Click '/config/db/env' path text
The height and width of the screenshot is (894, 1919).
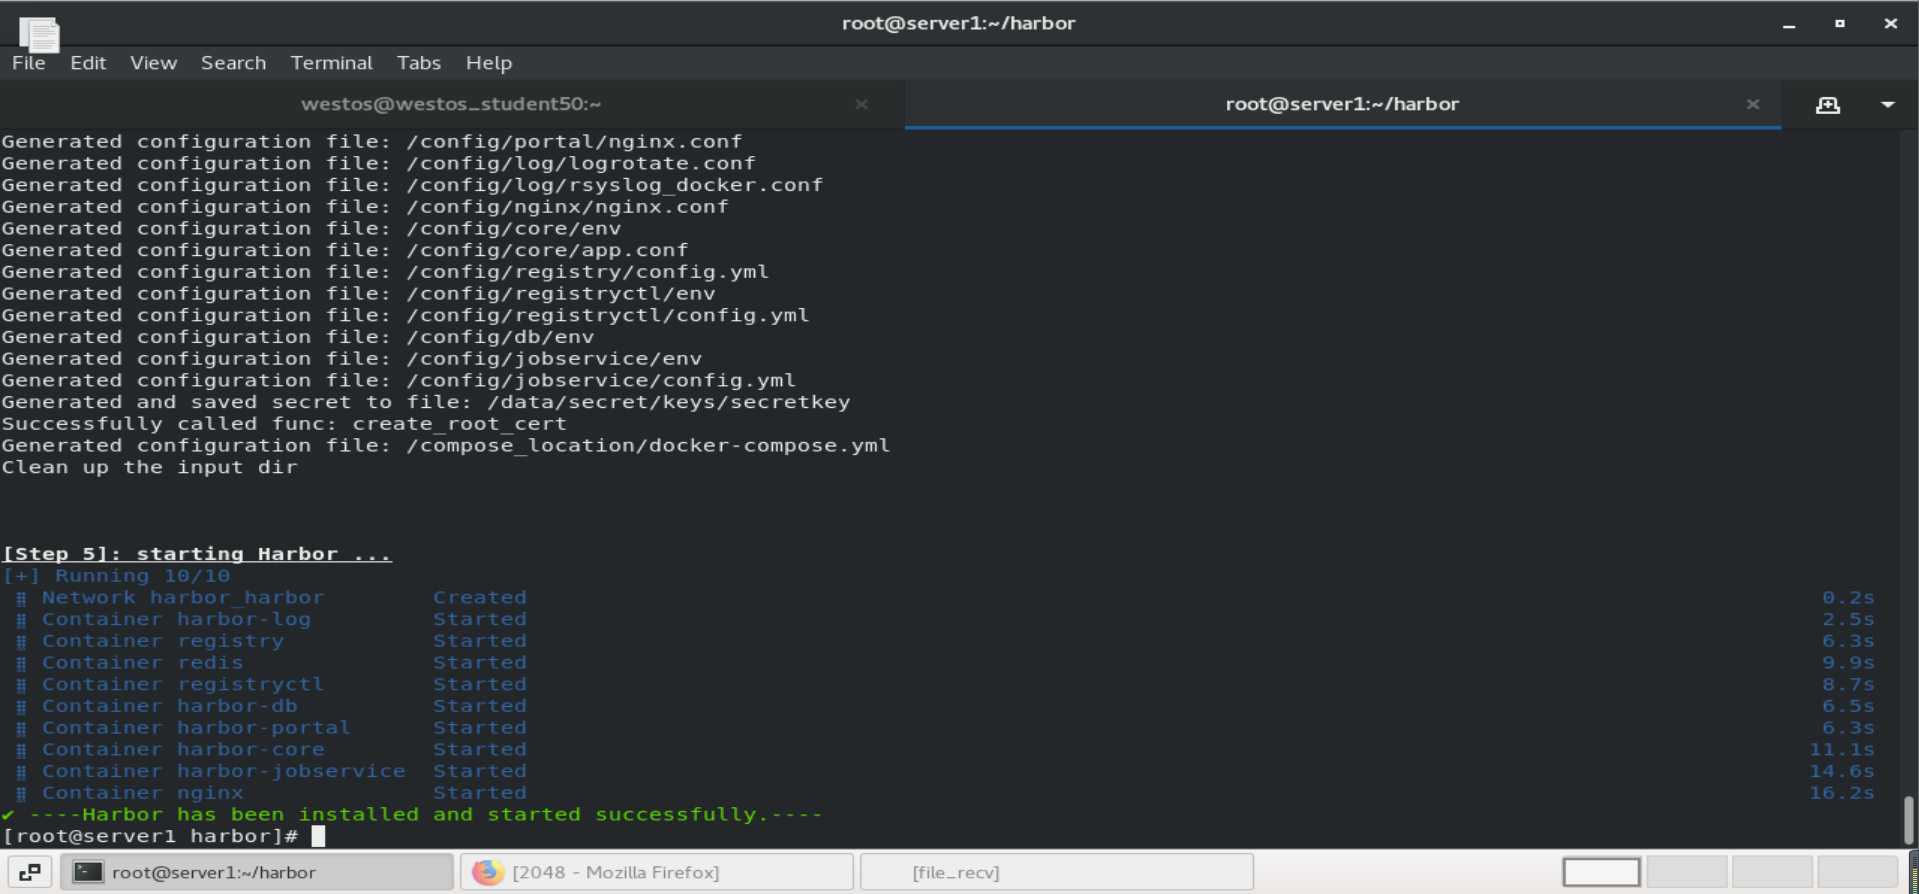500,337
